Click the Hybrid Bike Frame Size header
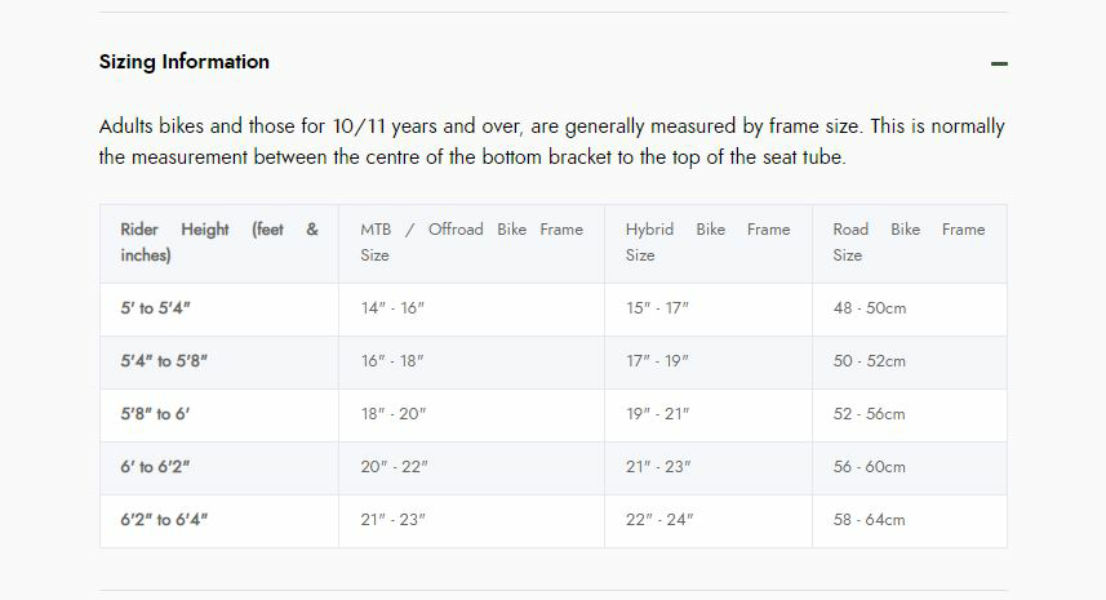Image resolution: width=1106 pixels, height=600 pixels. tap(707, 243)
